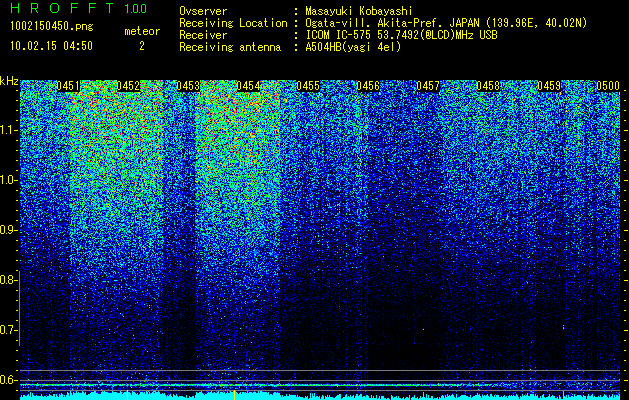Click the 0453 time marker
Viewport: 629px width, 400px height.
(188, 86)
